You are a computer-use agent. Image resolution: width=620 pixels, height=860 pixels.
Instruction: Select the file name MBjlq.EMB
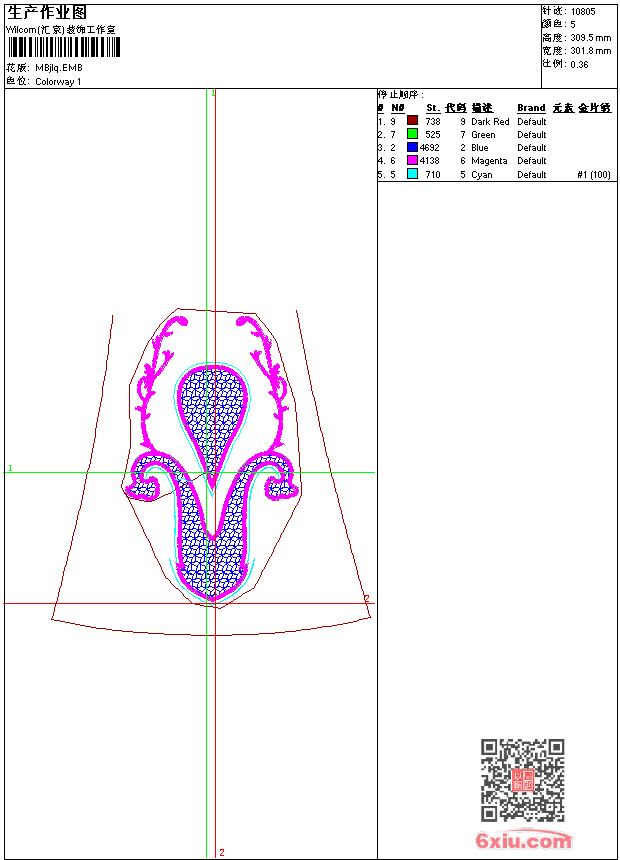pos(59,68)
